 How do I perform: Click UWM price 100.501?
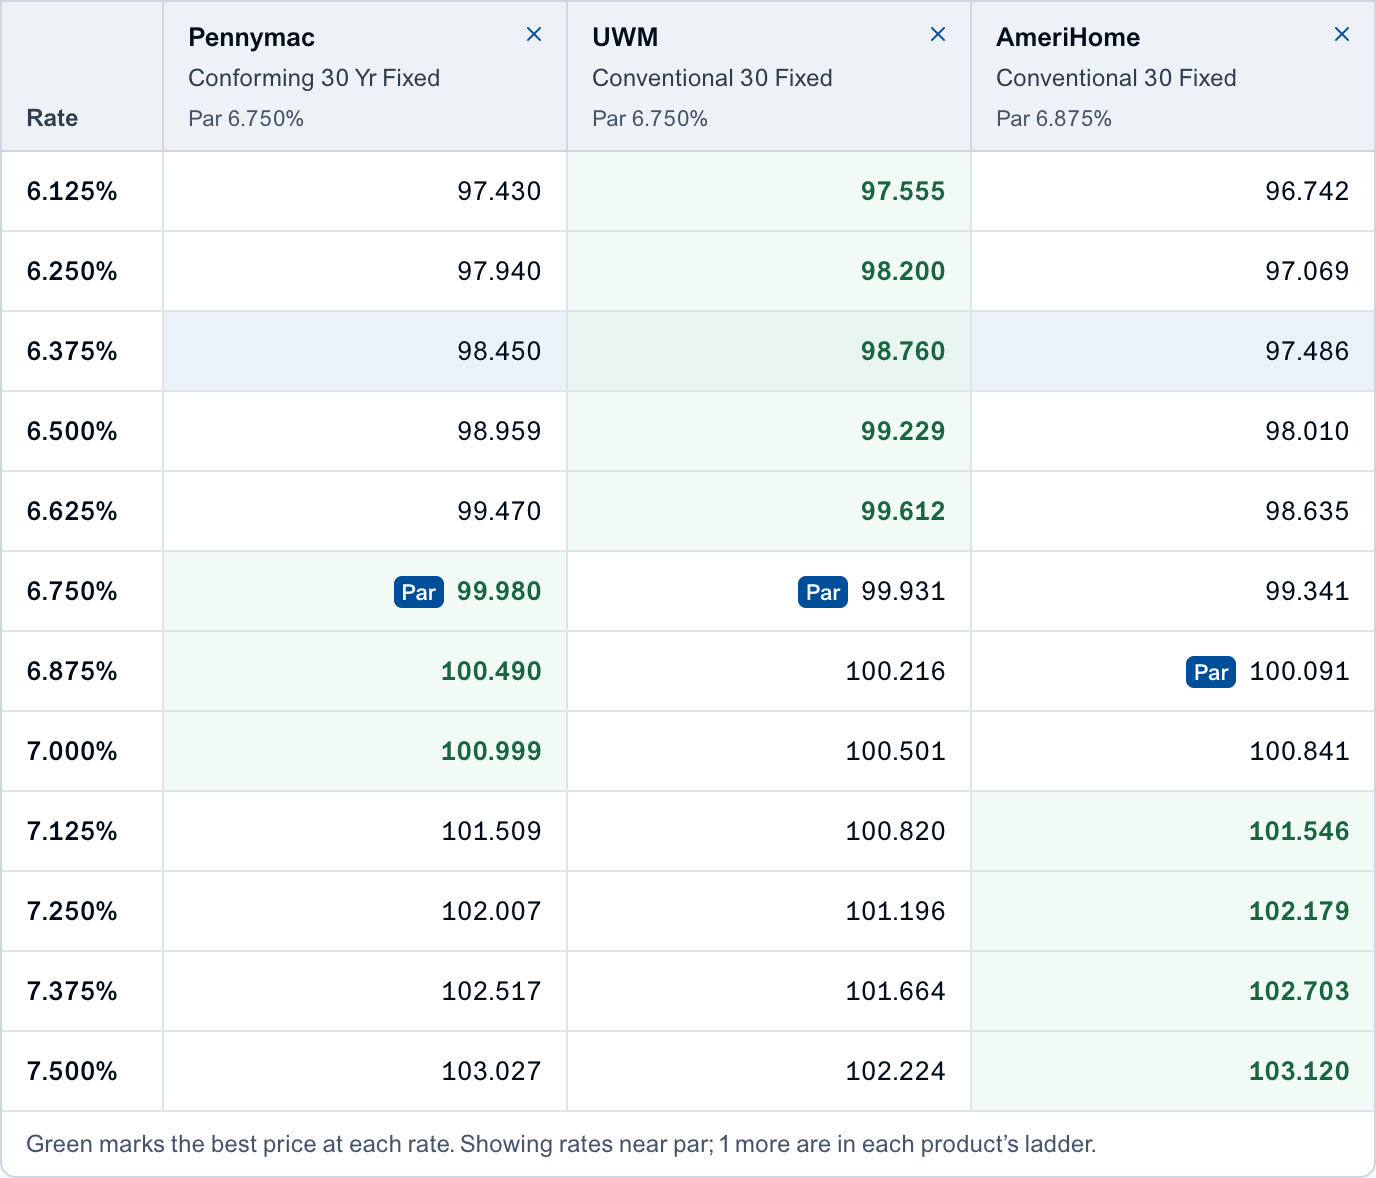point(895,751)
